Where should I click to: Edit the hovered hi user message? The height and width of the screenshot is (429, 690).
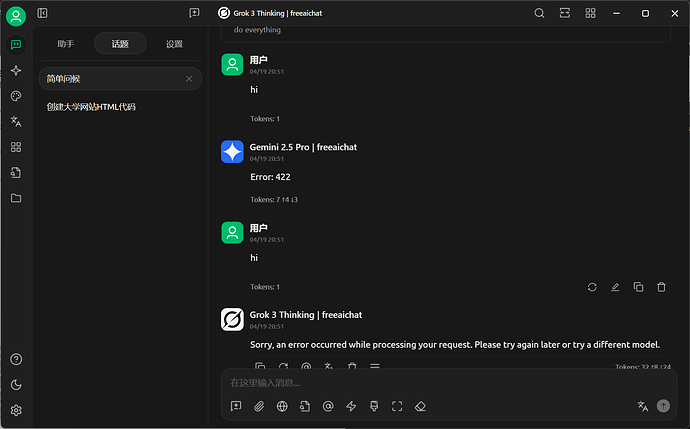pyautogui.click(x=615, y=287)
